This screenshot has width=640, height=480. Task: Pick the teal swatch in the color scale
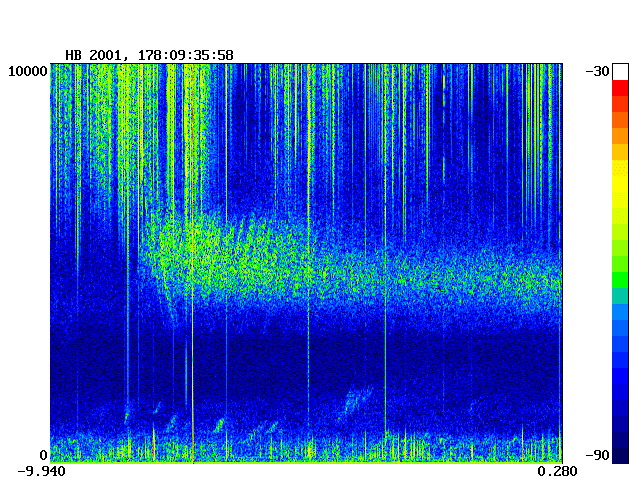[621, 296]
